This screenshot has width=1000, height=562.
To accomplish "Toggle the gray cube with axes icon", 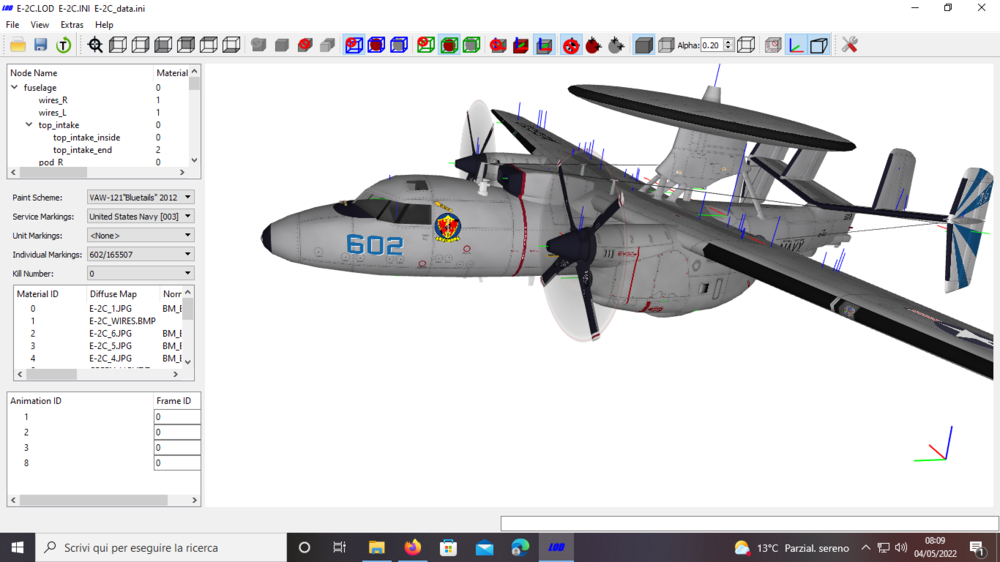I will [x=544, y=45].
